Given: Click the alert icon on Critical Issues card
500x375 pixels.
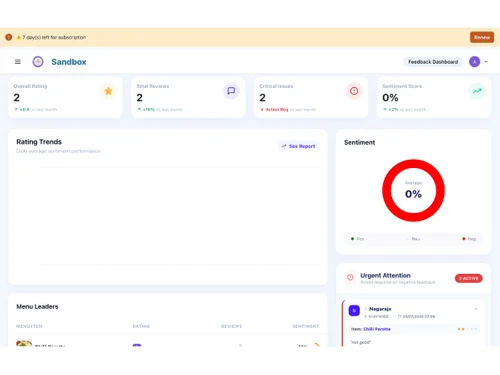Looking at the screenshot, I should tap(354, 91).
